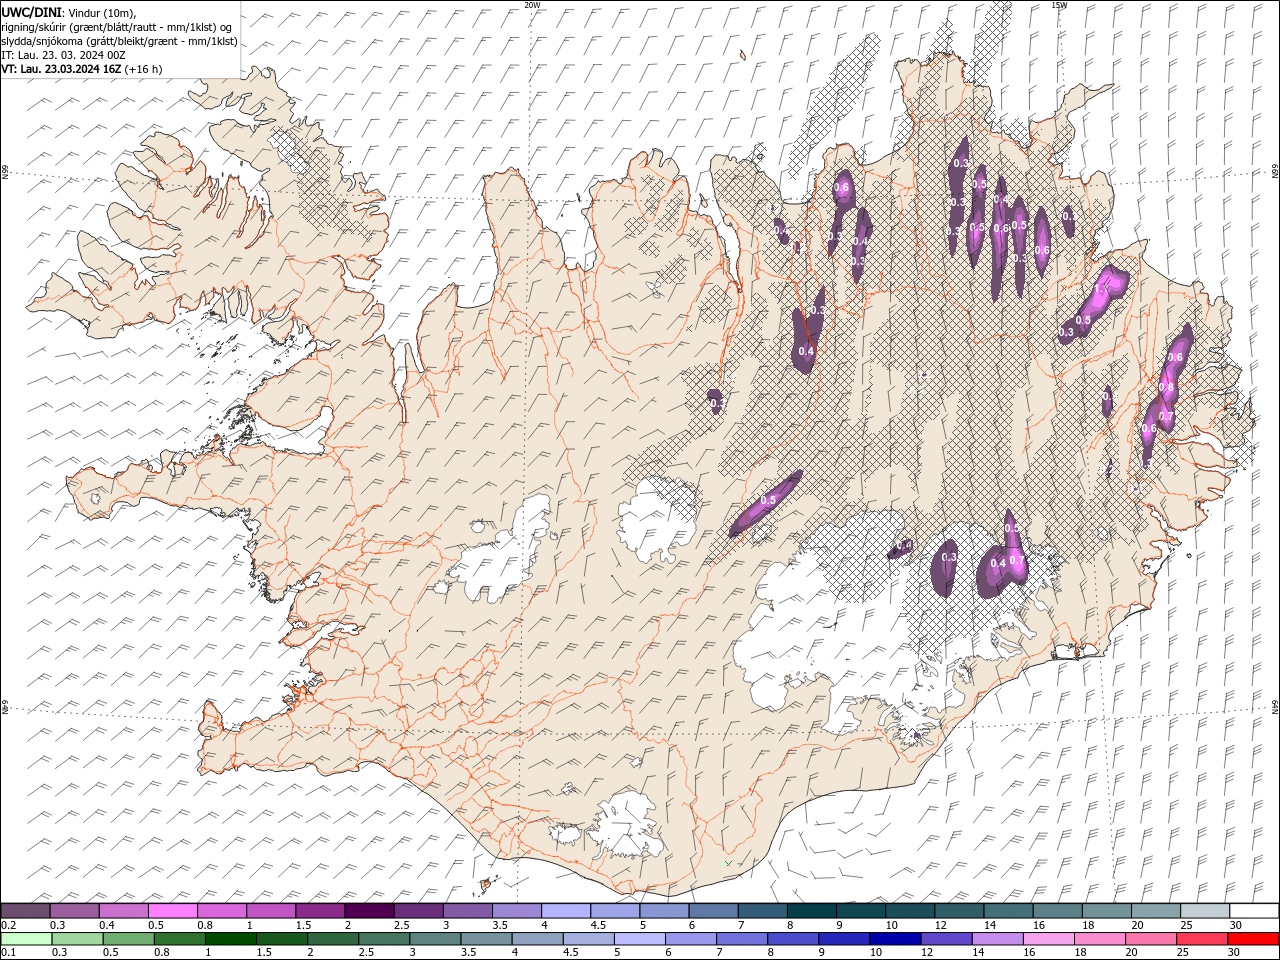Pick the bright red bottom swatch after 30
This screenshot has height=960, width=1280.
point(1254,939)
